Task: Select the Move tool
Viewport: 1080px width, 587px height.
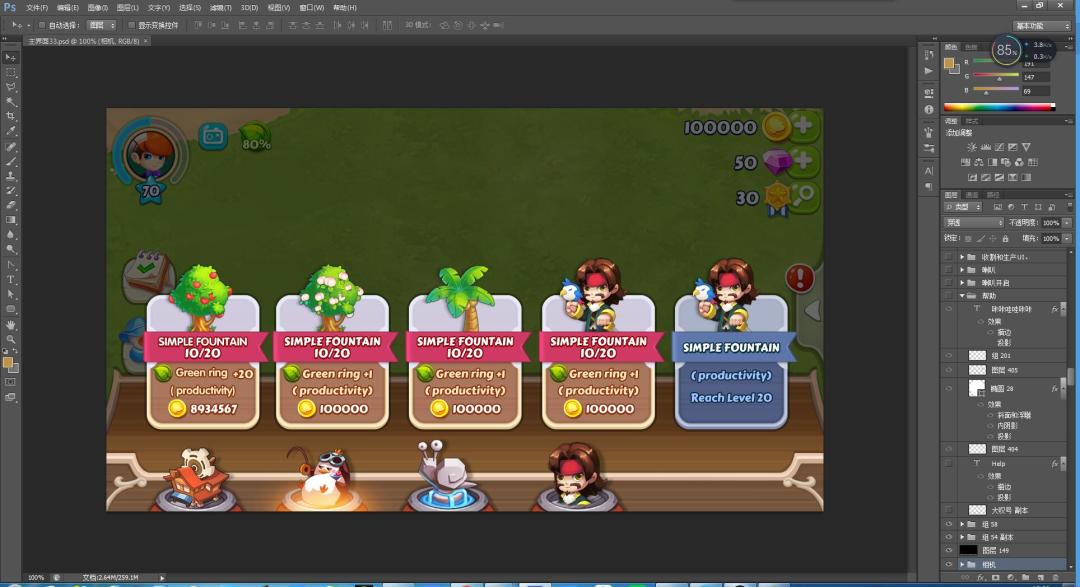Action: (x=12, y=58)
